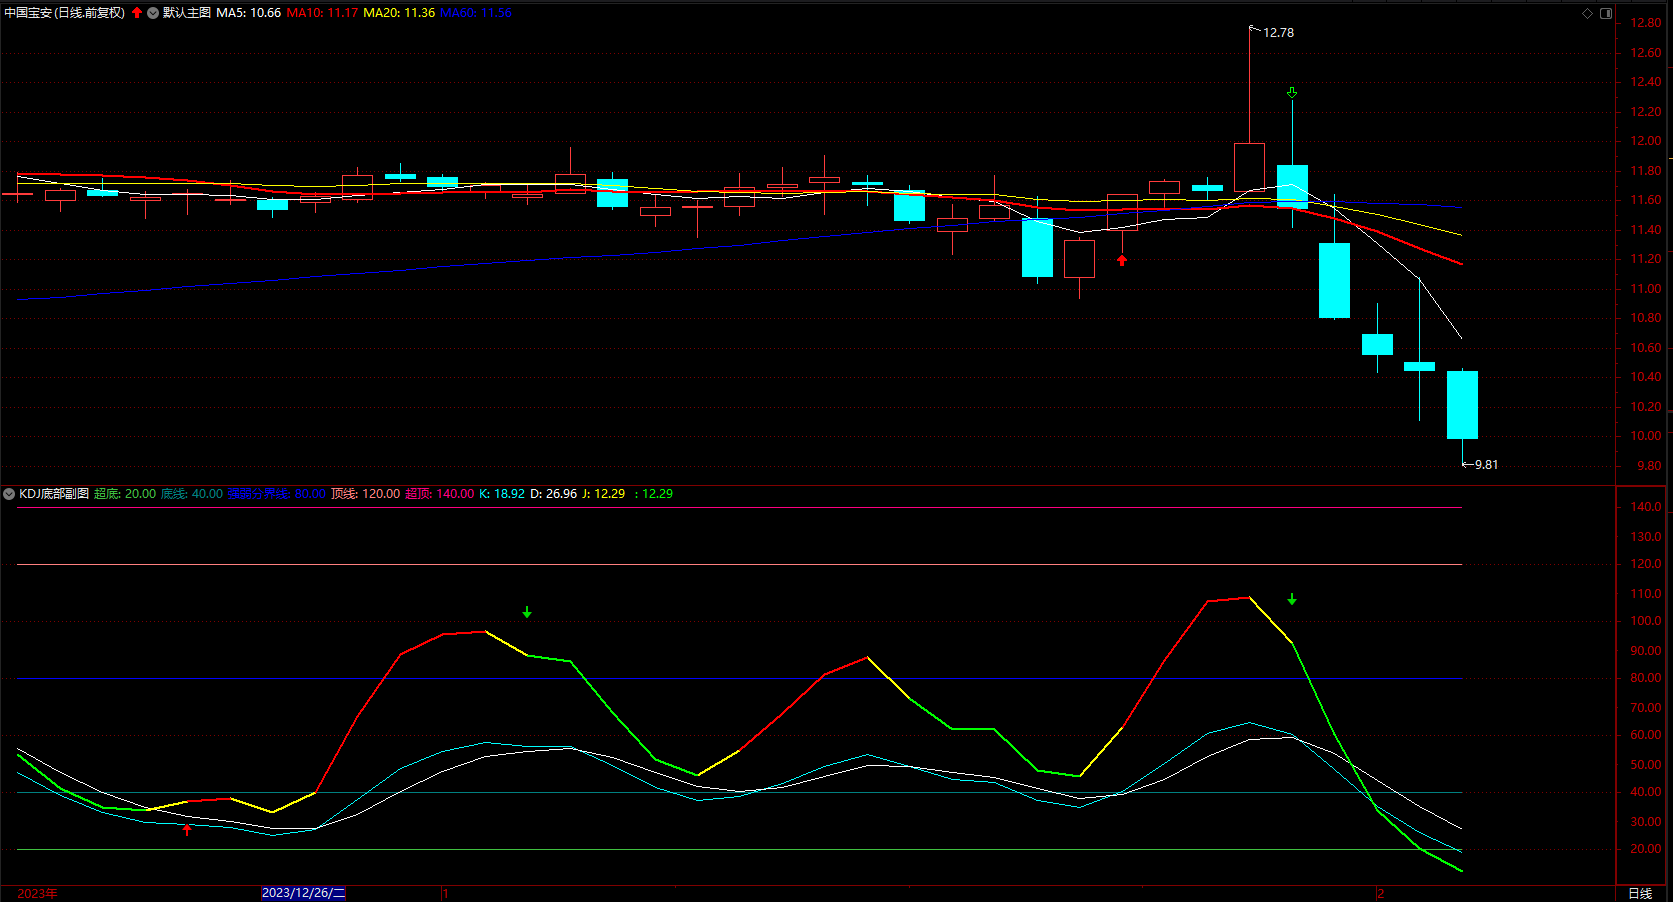Viewport: 1673px width, 902px height.
Task: Click the green arrow near last KDJ peak
Action: [1292, 599]
